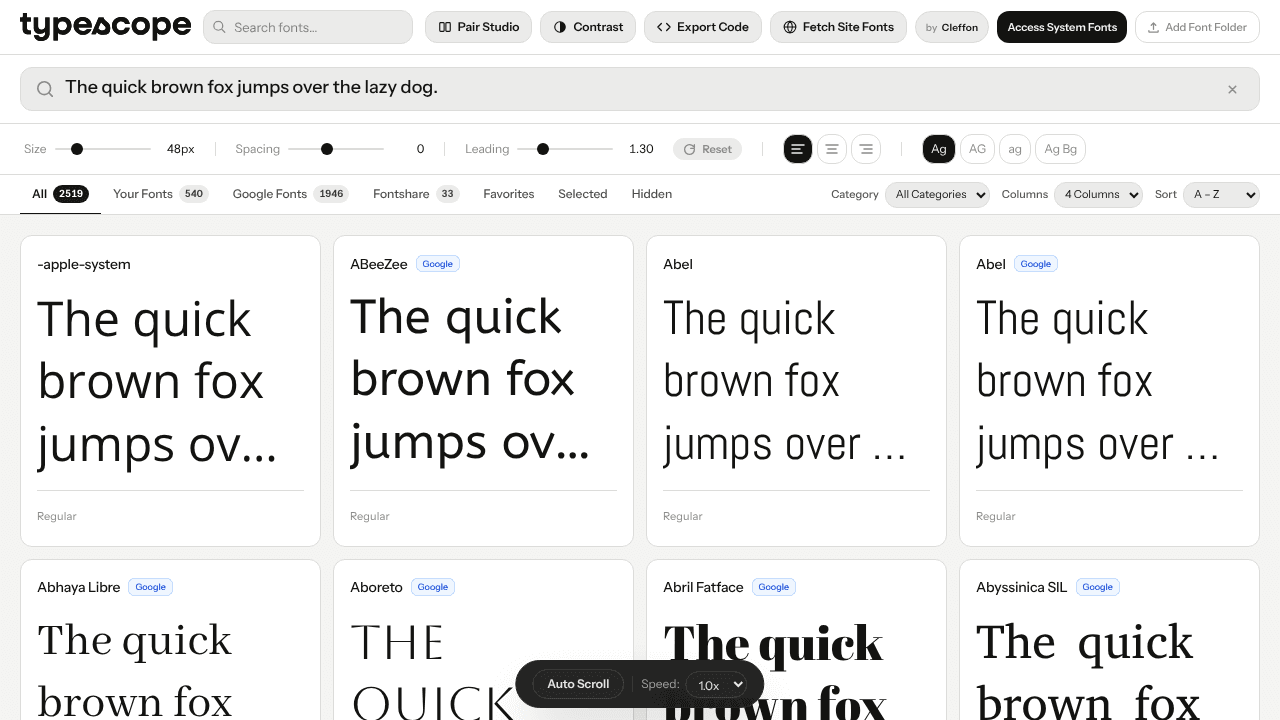Open the -apple-system font card
This screenshot has width=1280, height=720.
(x=170, y=391)
